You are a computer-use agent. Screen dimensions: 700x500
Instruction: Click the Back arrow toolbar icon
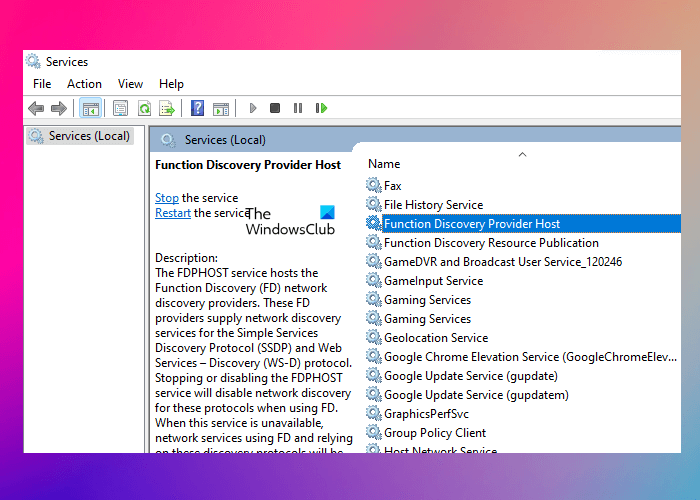[36, 108]
